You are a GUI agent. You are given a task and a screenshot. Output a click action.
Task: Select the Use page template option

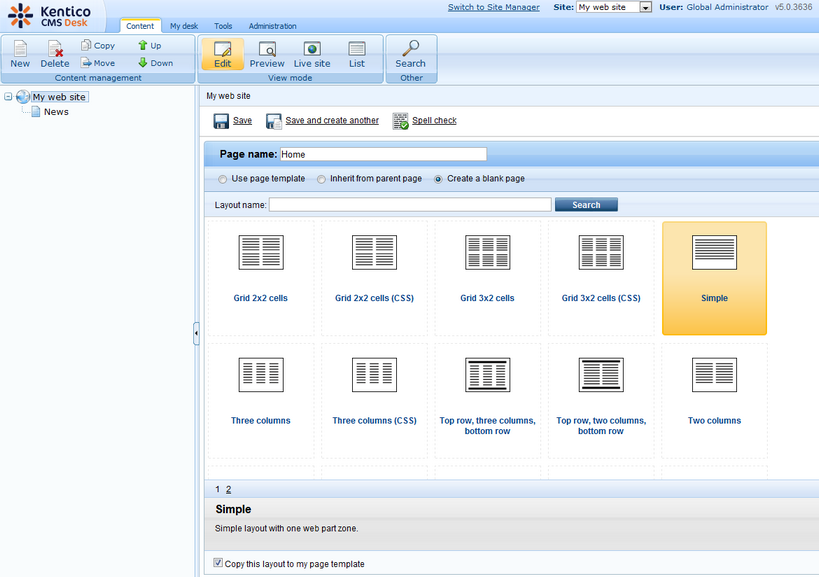tap(222, 179)
